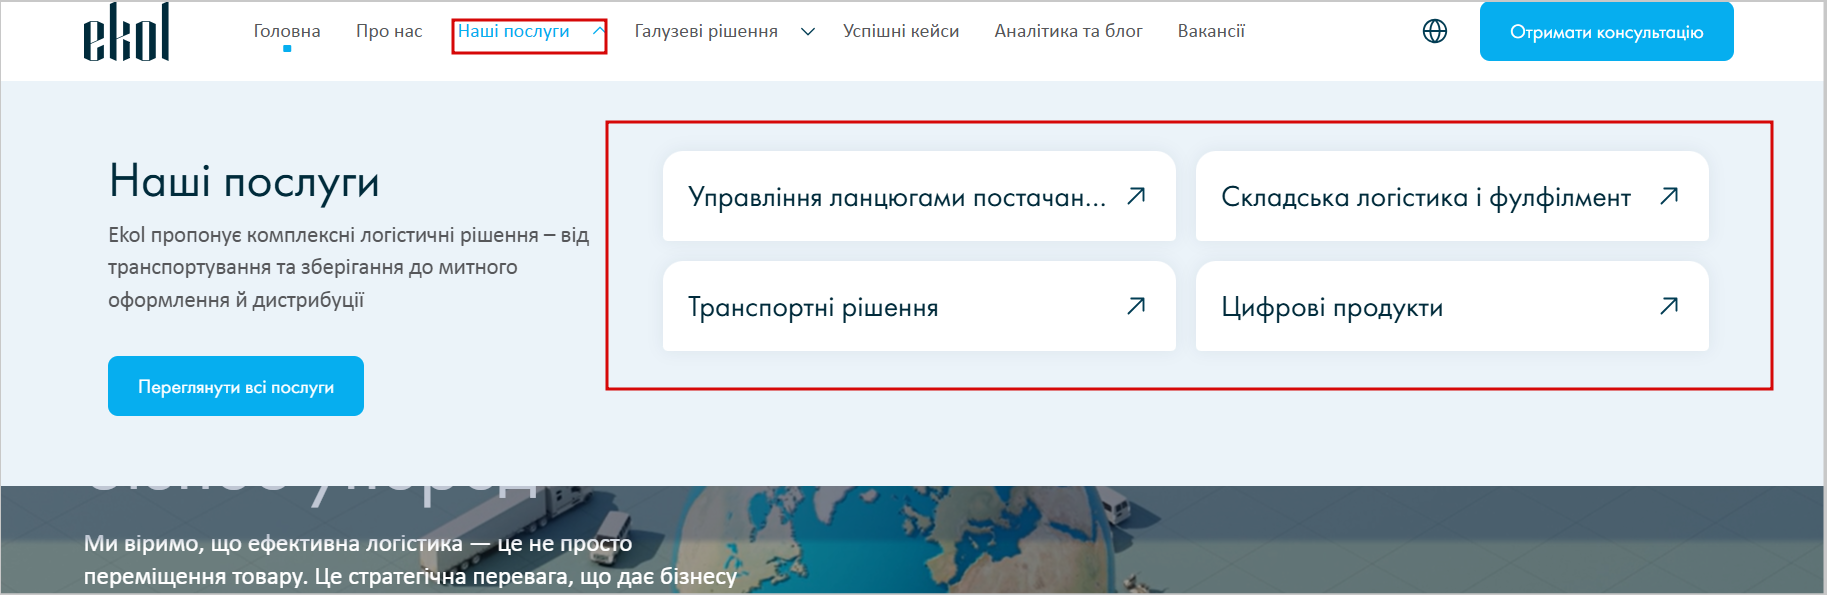Open Цифрові продукти service

[1452, 306]
